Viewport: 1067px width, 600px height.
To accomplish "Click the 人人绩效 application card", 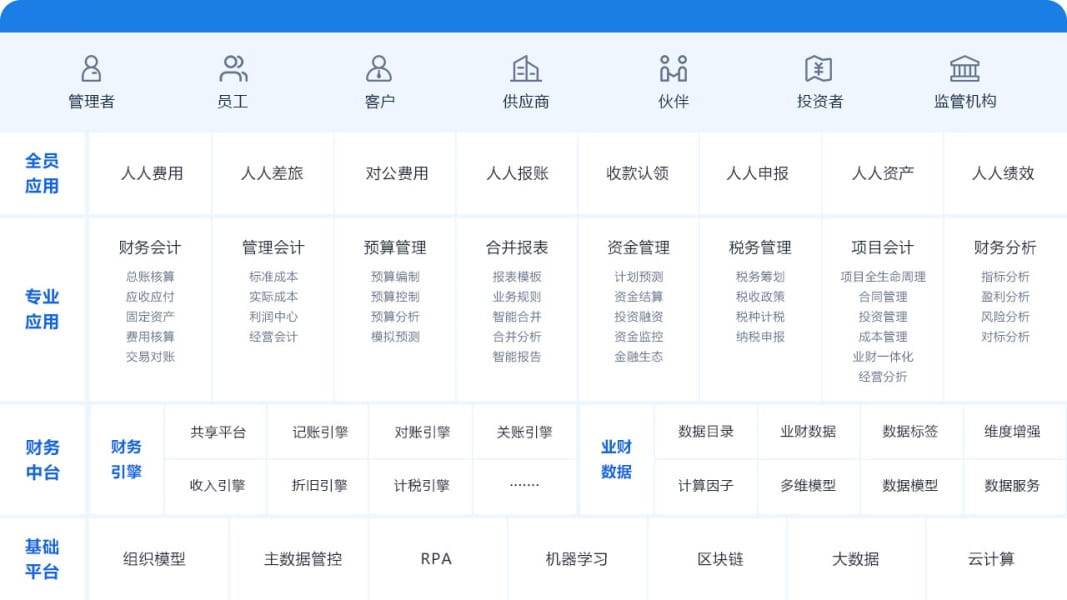I will point(1003,172).
